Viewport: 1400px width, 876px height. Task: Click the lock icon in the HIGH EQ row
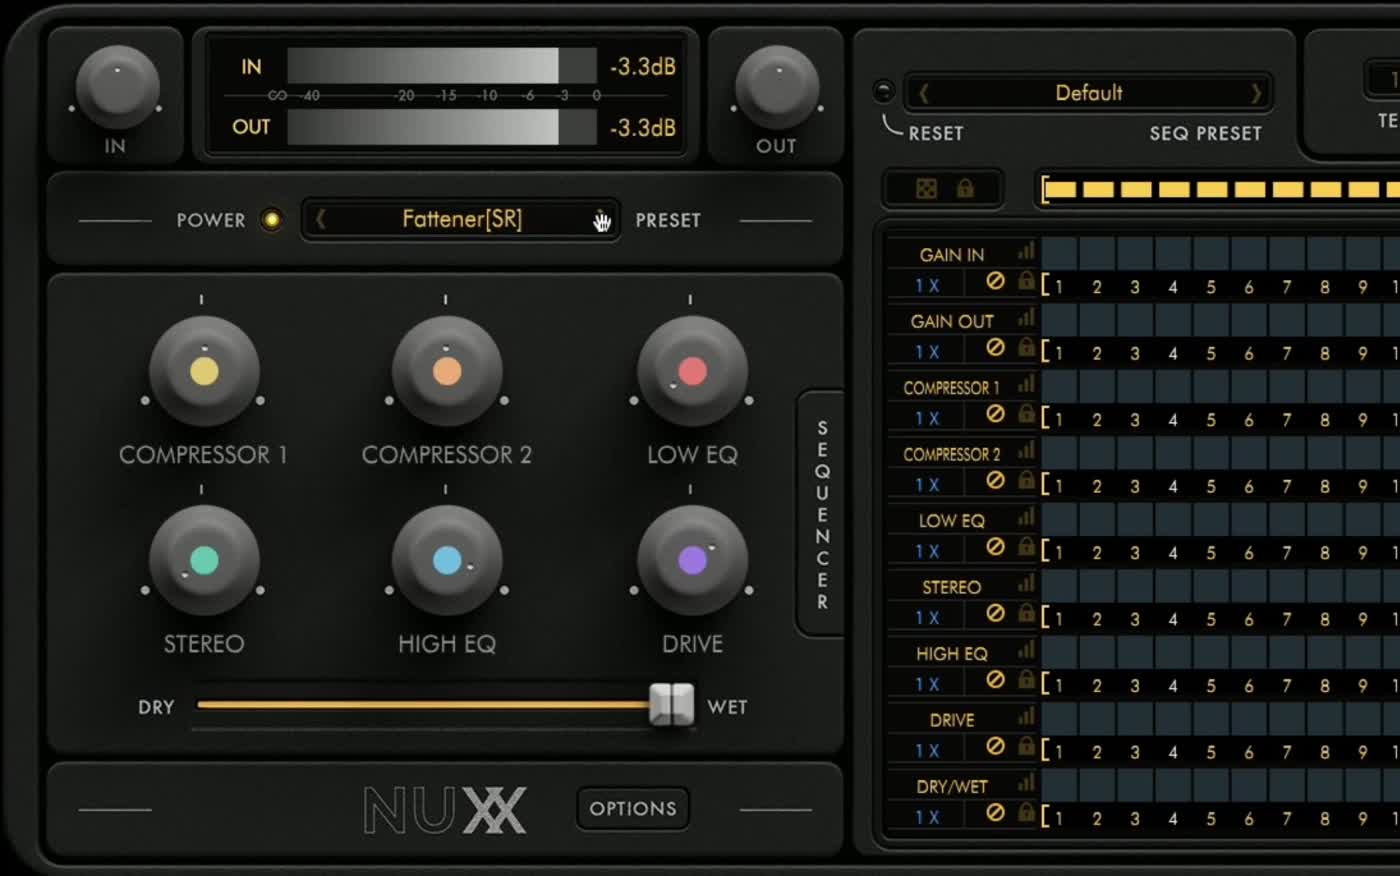[x=1026, y=680]
